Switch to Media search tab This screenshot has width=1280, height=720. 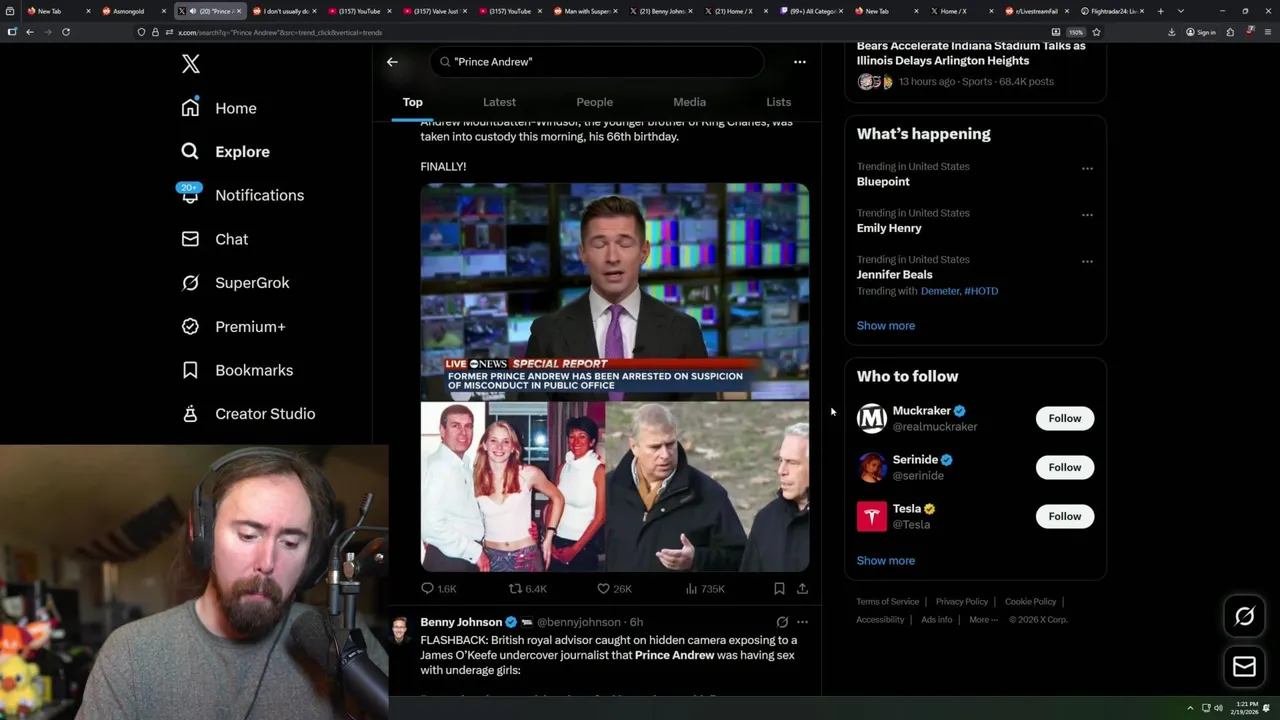(689, 102)
